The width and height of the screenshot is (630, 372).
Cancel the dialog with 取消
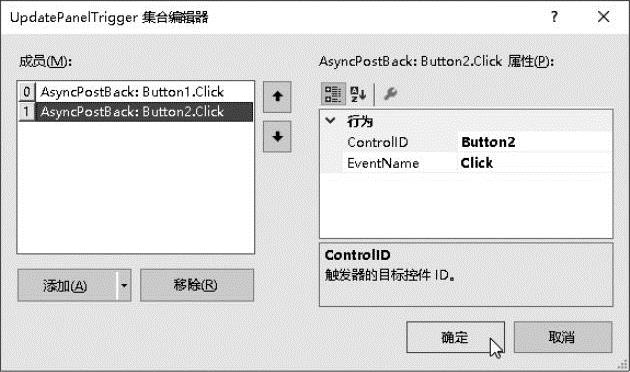563,337
